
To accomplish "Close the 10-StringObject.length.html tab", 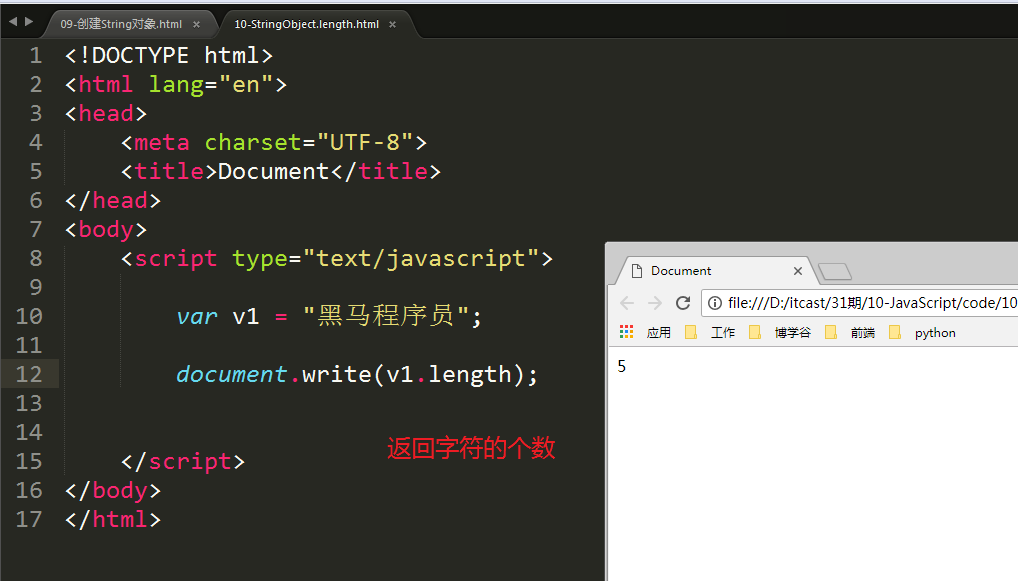I will 393,25.
